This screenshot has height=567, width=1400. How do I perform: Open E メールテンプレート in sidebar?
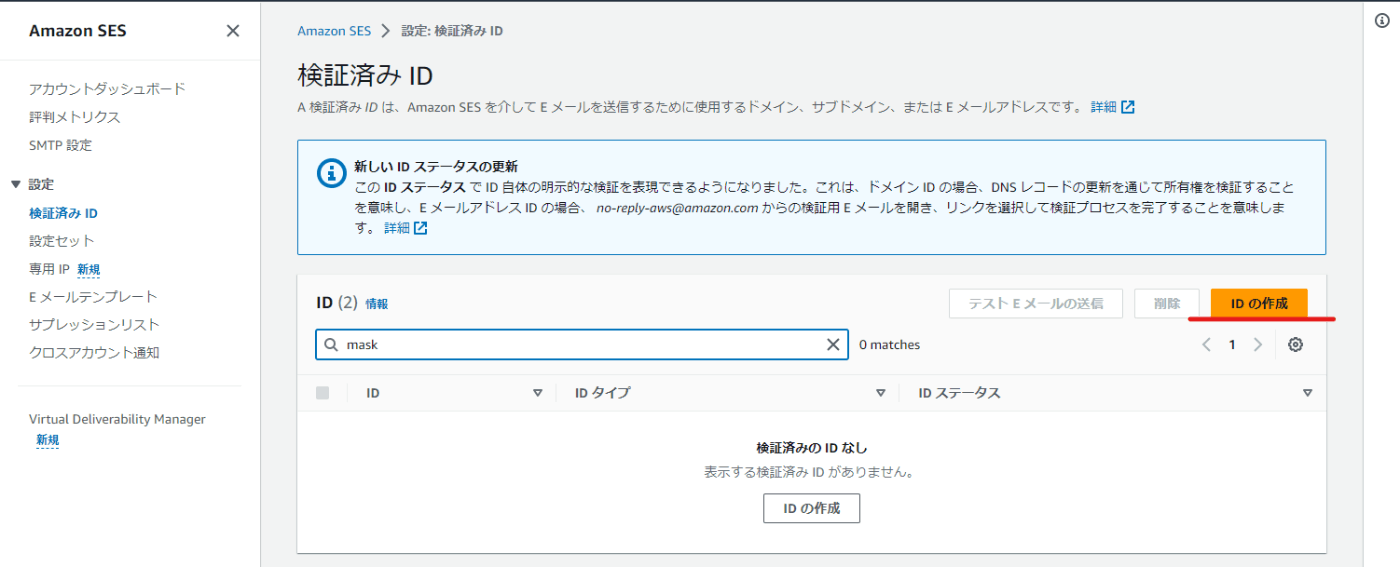click(93, 297)
